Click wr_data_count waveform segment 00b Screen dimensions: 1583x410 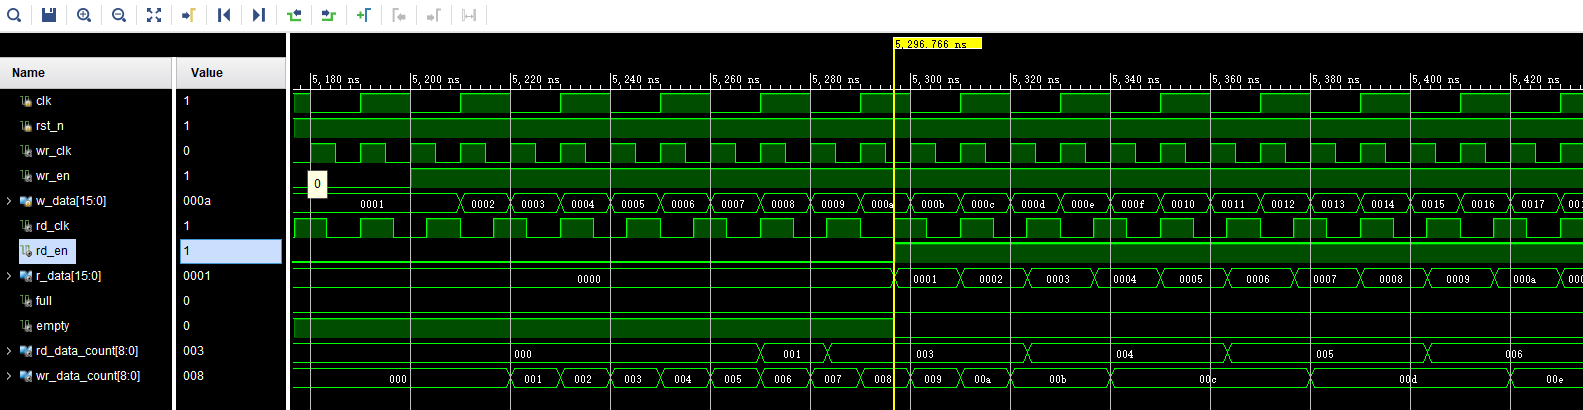click(x=1058, y=379)
